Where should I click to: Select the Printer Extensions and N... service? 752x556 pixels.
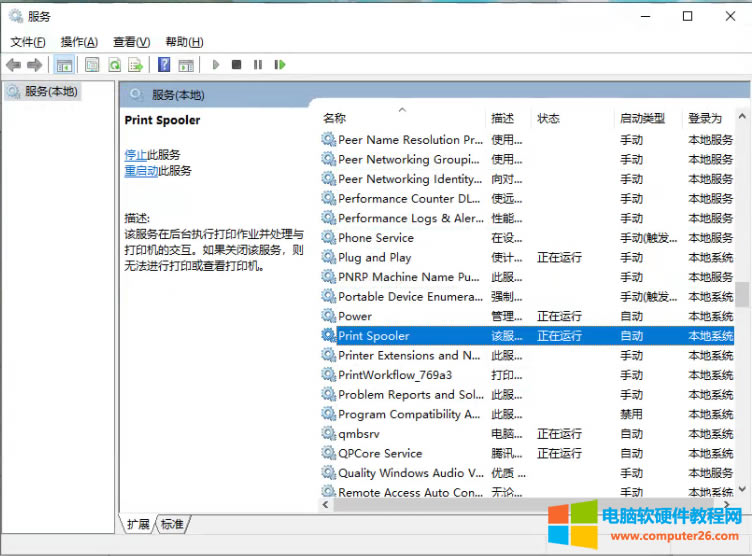tap(409, 355)
